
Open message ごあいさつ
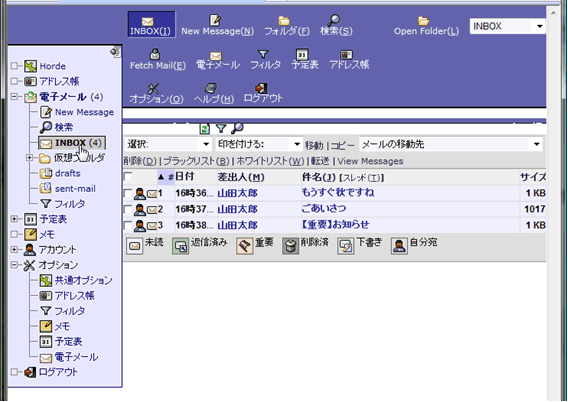(x=324, y=209)
